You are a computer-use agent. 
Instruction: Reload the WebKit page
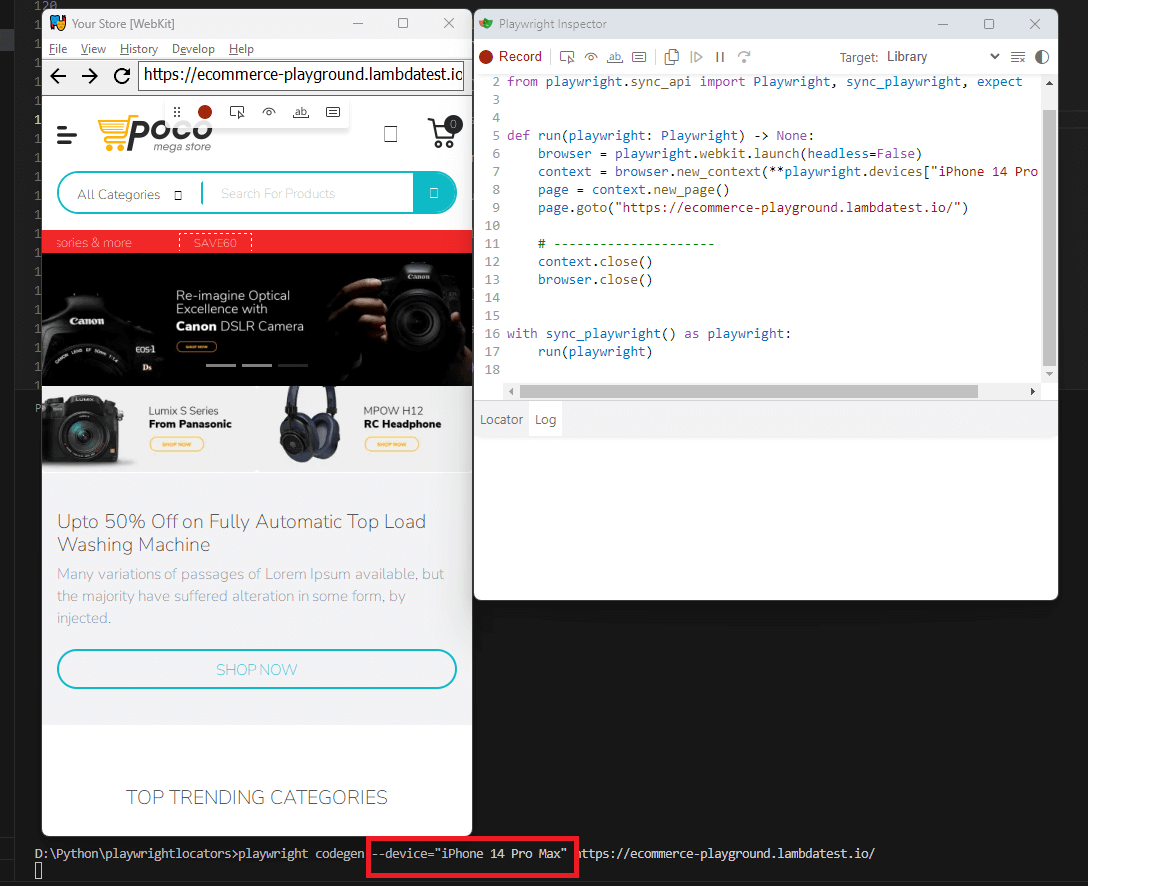point(122,76)
